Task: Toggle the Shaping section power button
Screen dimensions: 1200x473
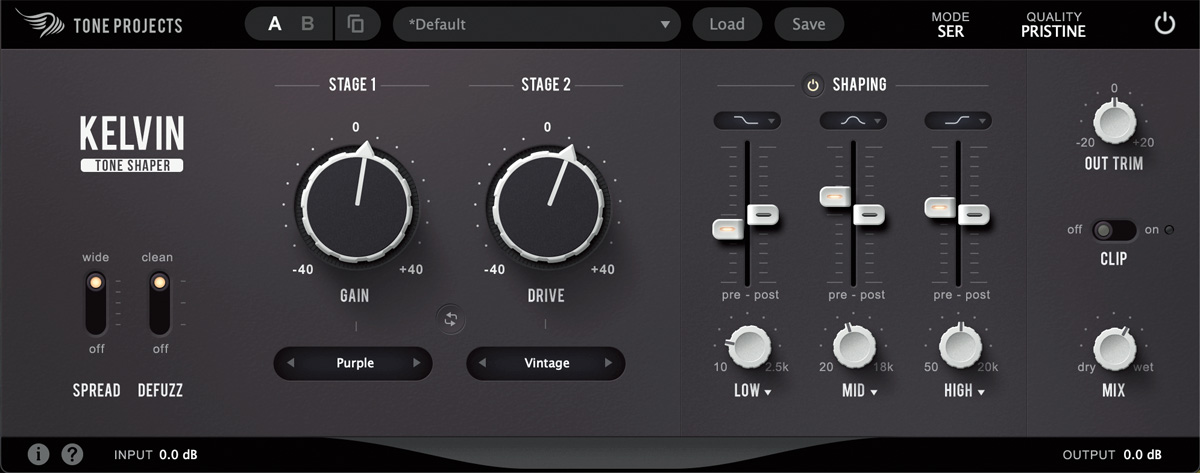Action: click(813, 85)
